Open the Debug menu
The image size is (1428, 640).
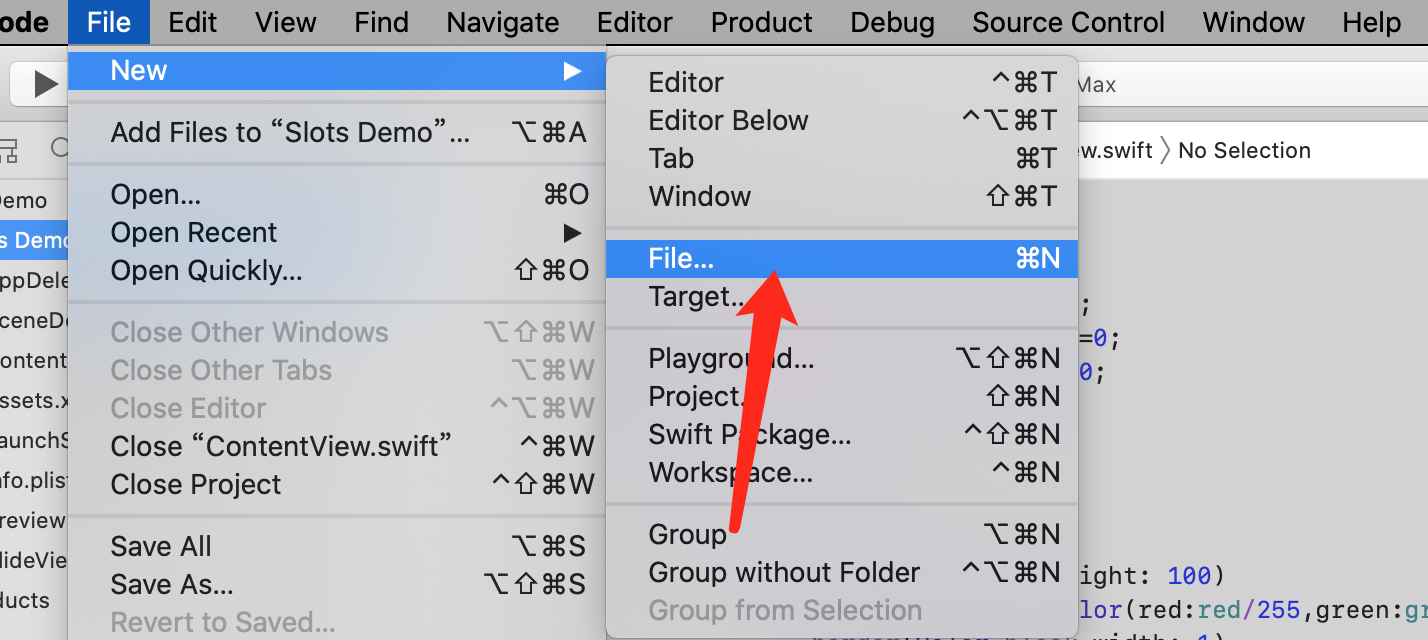coord(892,22)
